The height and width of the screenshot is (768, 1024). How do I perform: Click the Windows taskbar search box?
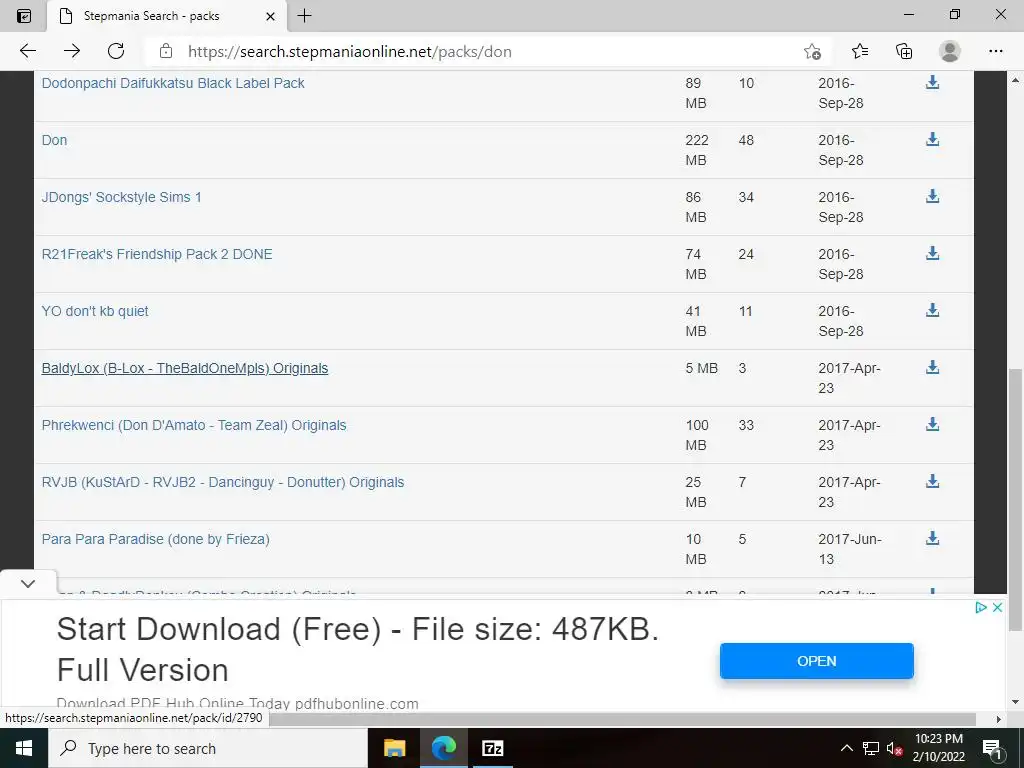click(208, 748)
